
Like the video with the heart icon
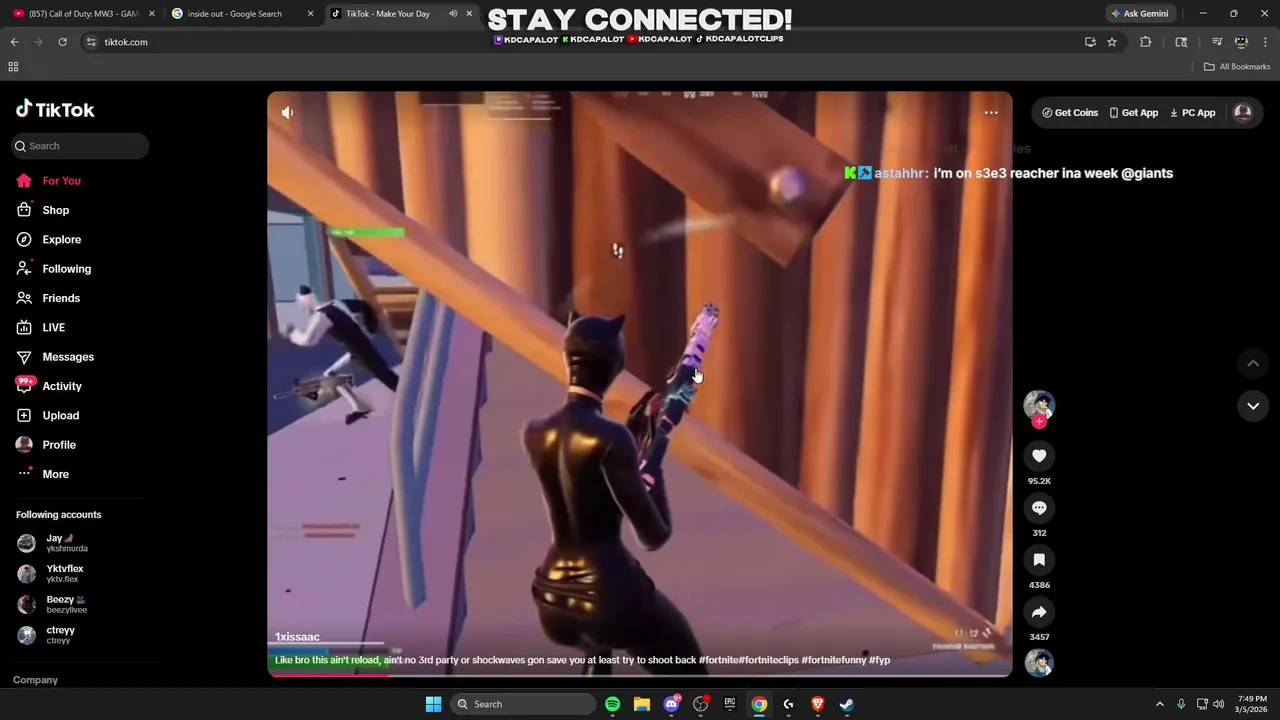(1039, 456)
